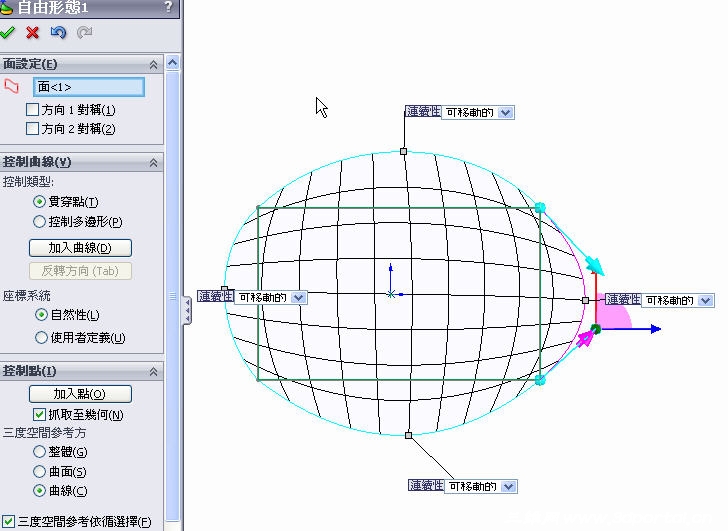Image resolution: width=728 pixels, height=531 pixels.
Task: Click 反轉方向 (Tab) button
Action: click(x=80, y=271)
